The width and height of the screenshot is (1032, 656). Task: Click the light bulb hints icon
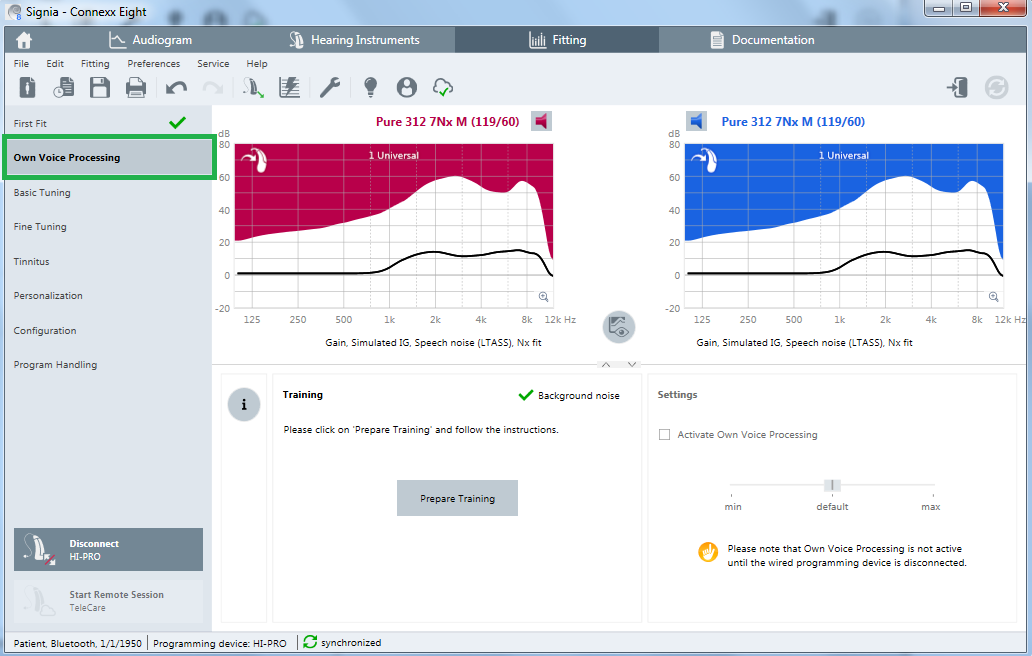[x=371, y=87]
